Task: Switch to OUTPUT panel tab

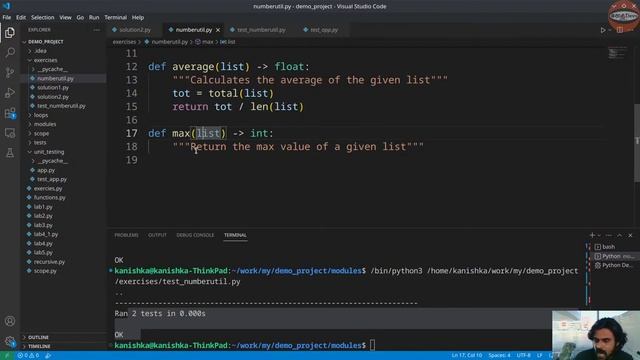Action: (157, 235)
